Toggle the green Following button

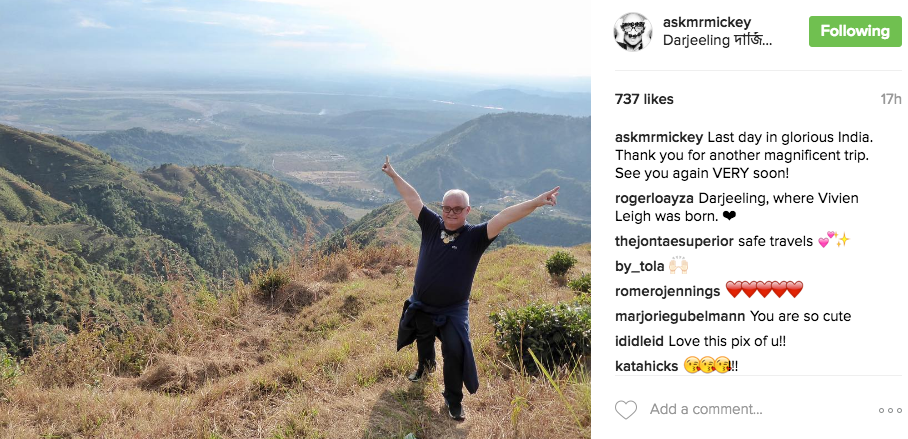click(x=855, y=31)
